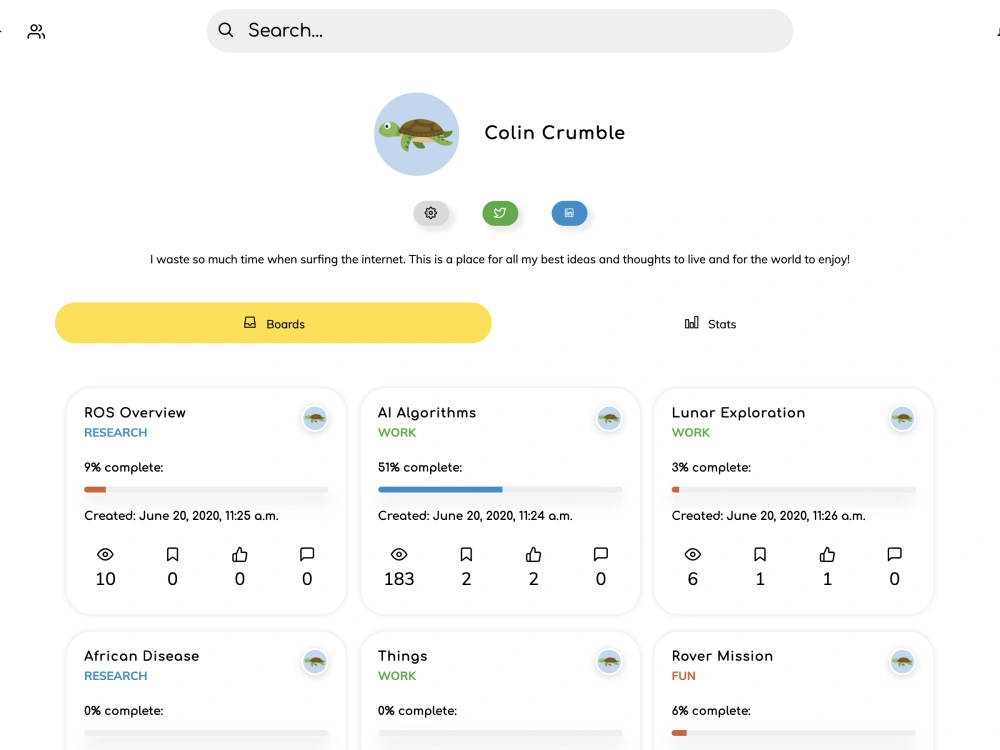The image size is (1000, 750).
Task: Click turtle avatar on AI Algorithms card
Action: pyautogui.click(x=609, y=418)
